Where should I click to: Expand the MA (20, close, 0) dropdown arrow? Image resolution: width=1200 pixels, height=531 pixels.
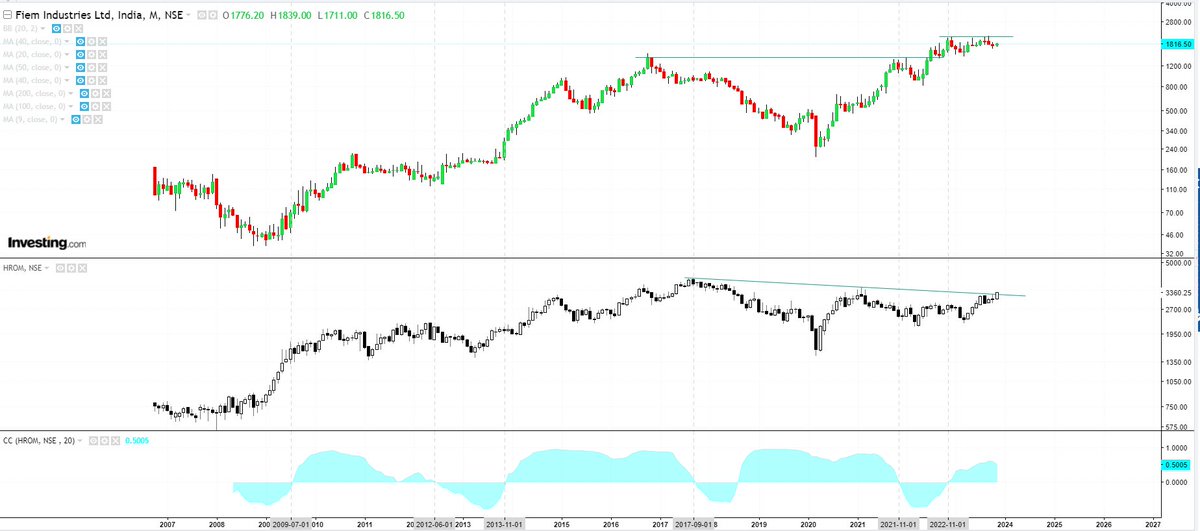pyautogui.click(x=66, y=54)
